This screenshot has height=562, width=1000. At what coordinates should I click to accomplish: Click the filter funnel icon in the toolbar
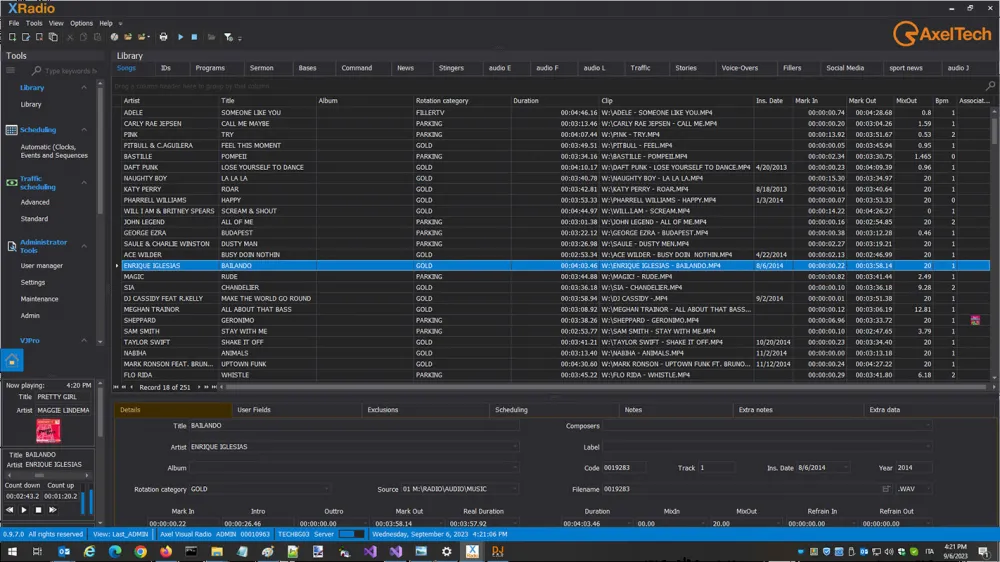(x=228, y=37)
